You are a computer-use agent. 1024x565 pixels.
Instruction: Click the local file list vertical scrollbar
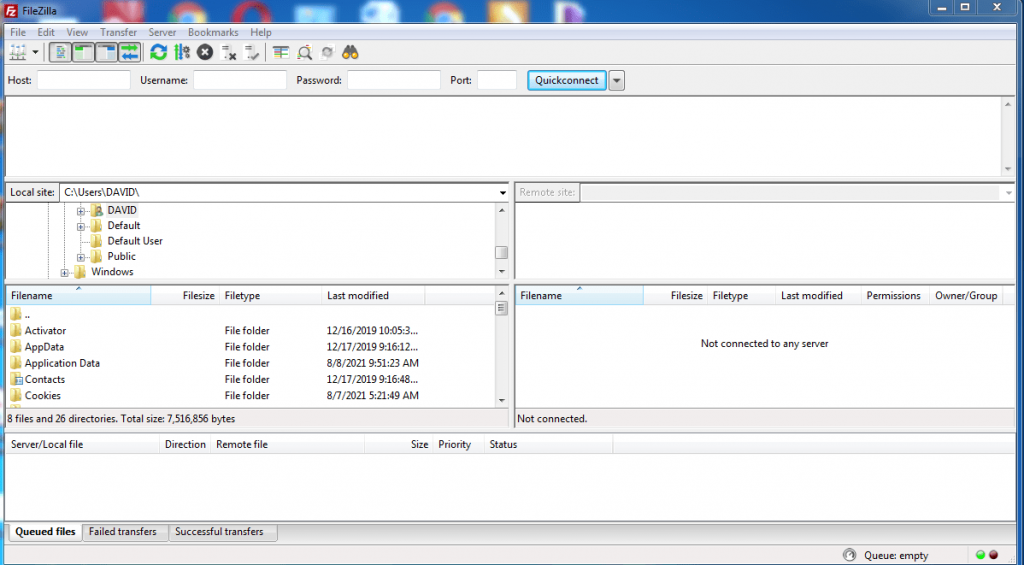(x=502, y=350)
